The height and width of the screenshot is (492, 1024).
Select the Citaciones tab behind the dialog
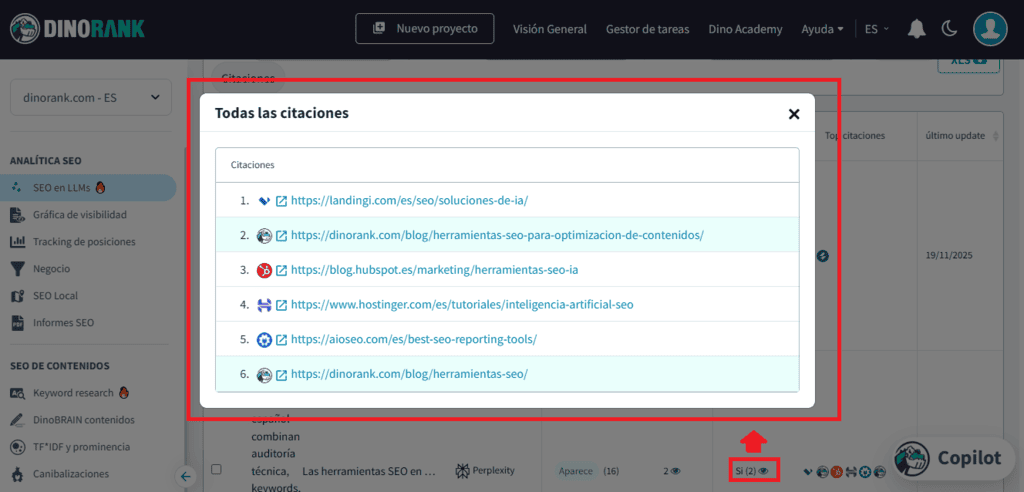coord(248,78)
